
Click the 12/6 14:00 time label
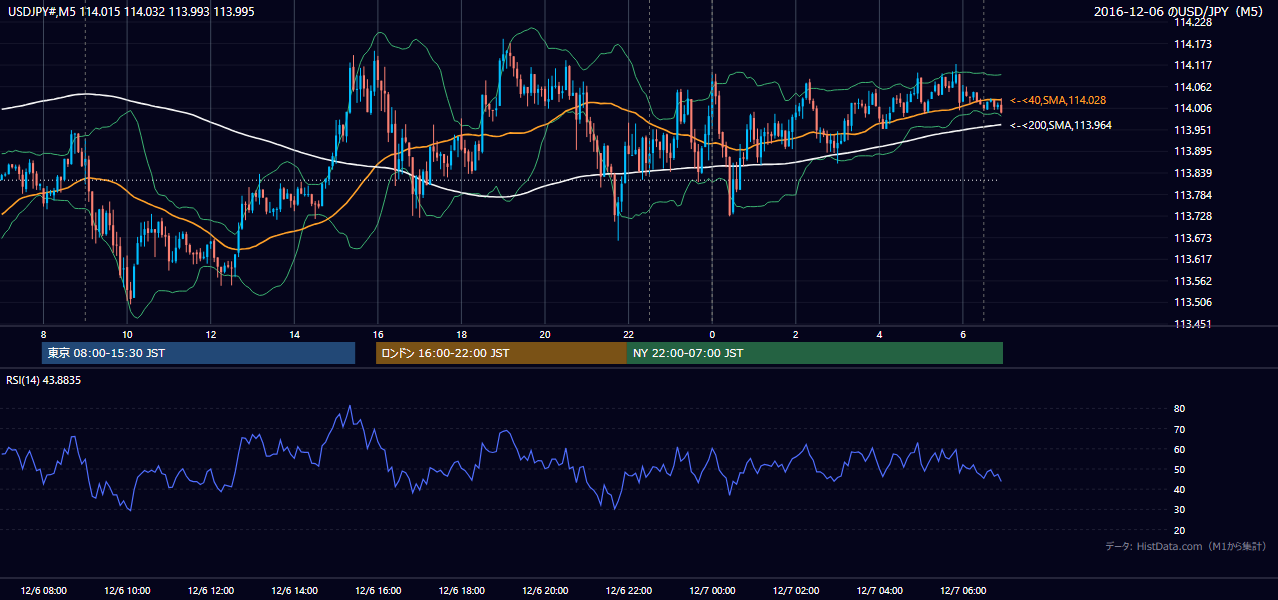pyautogui.click(x=294, y=591)
